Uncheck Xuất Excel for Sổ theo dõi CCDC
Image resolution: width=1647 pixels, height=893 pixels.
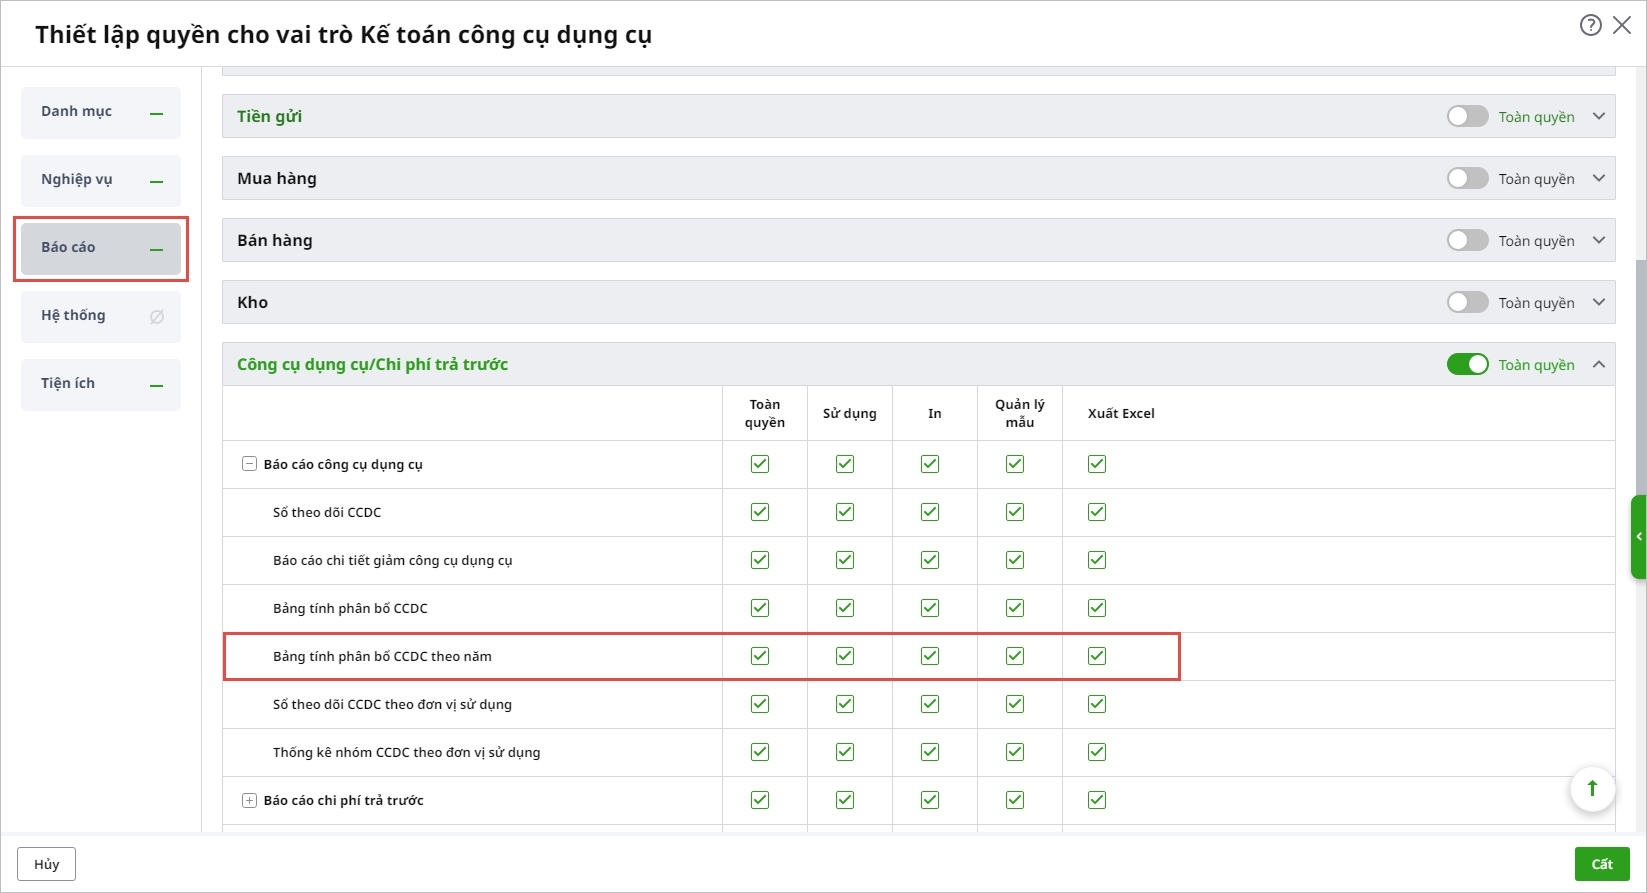pyautogui.click(x=1097, y=512)
